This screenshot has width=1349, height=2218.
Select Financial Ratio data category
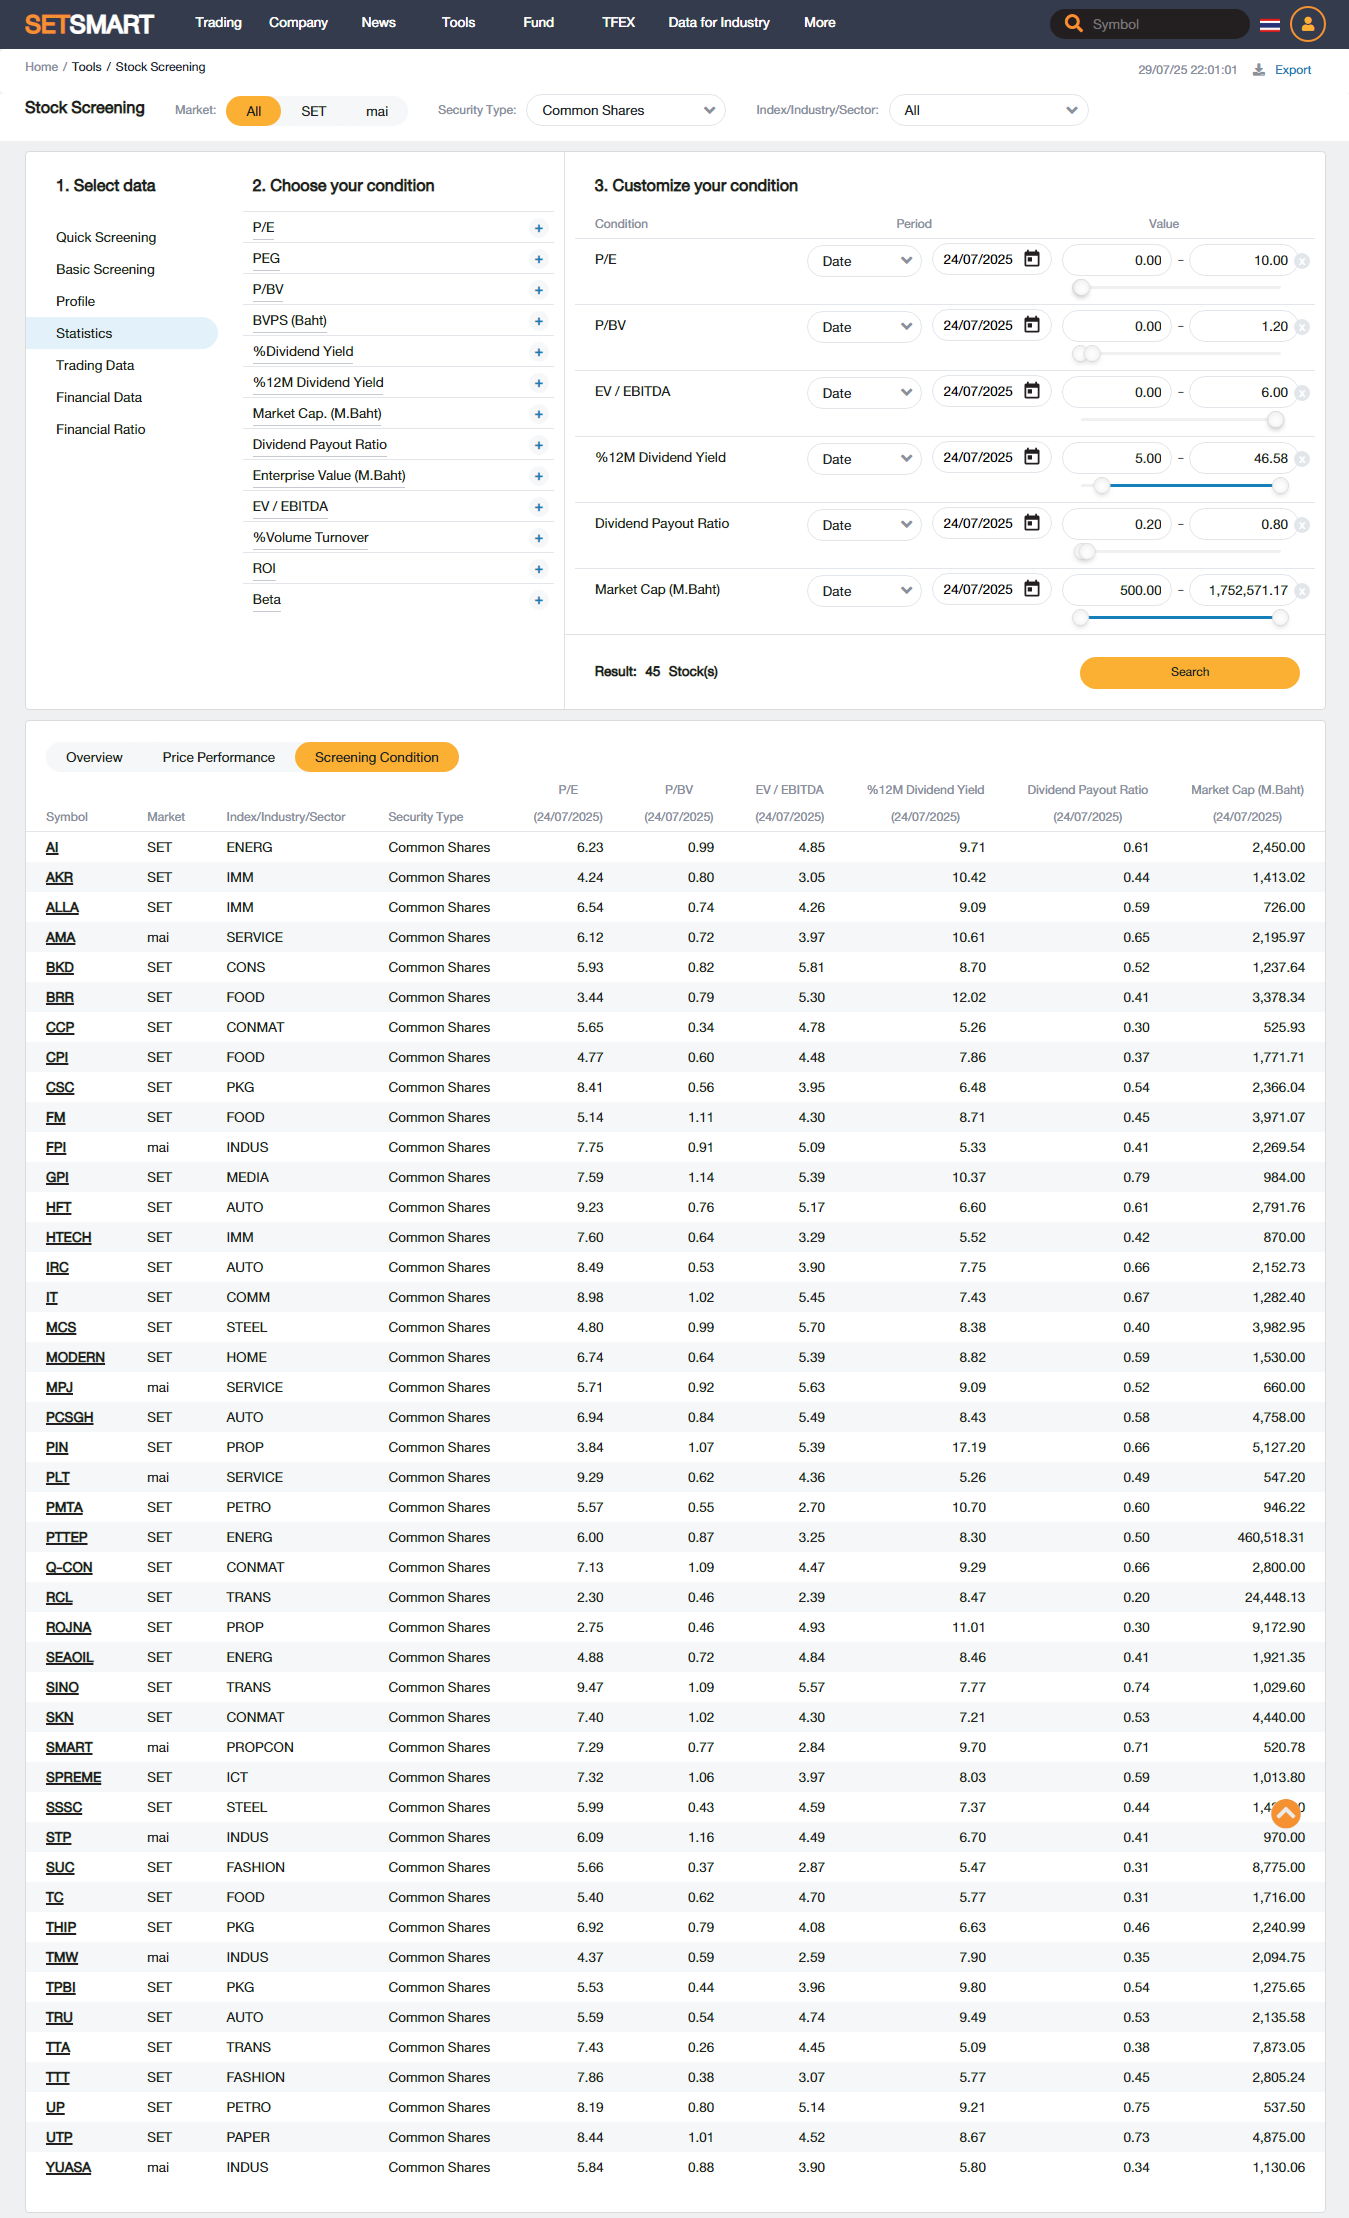(101, 429)
